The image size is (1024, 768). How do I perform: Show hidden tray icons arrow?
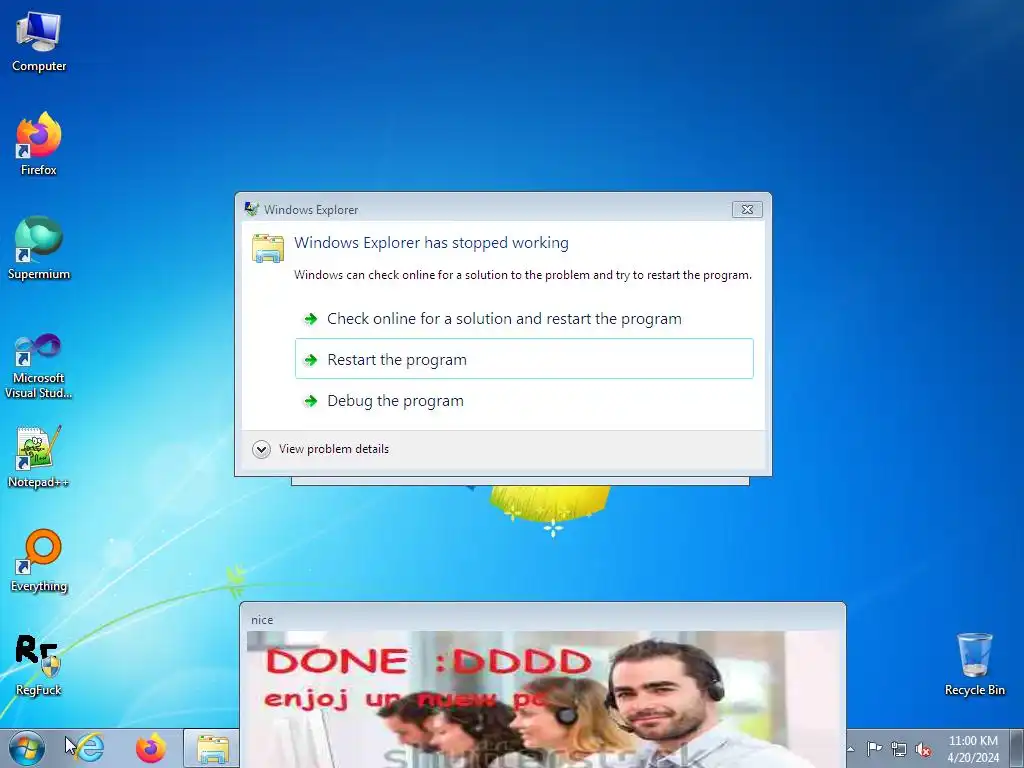tap(850, 748)
